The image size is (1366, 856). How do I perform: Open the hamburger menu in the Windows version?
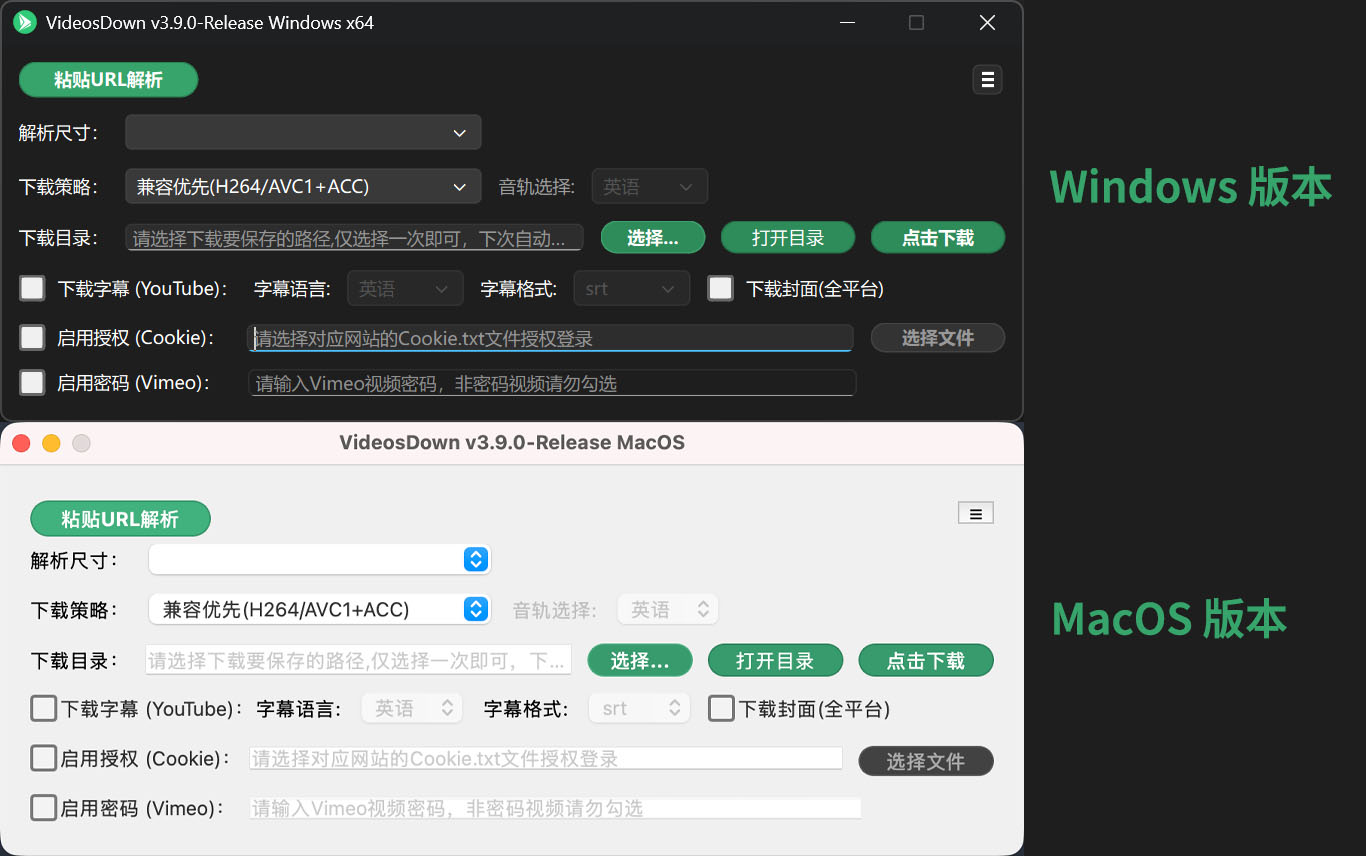click(987, 79)
